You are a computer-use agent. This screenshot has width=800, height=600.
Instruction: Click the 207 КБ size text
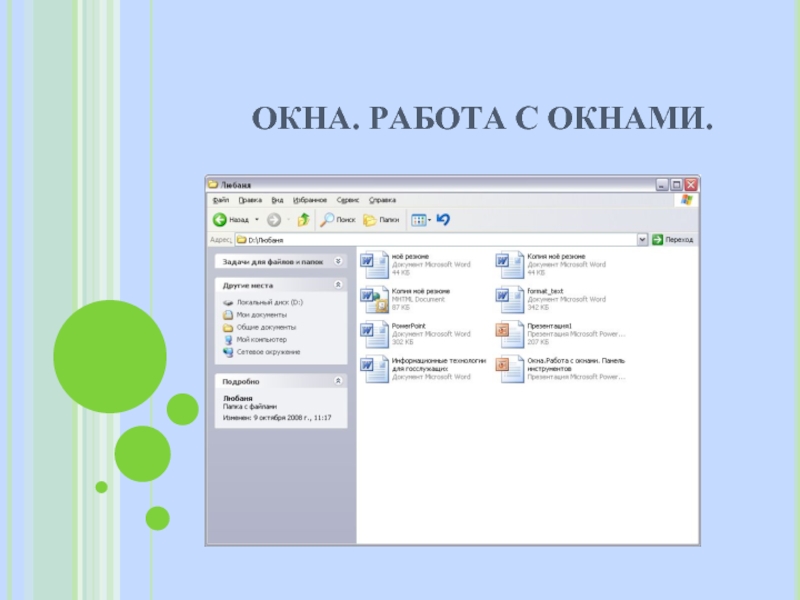(538, 342)
